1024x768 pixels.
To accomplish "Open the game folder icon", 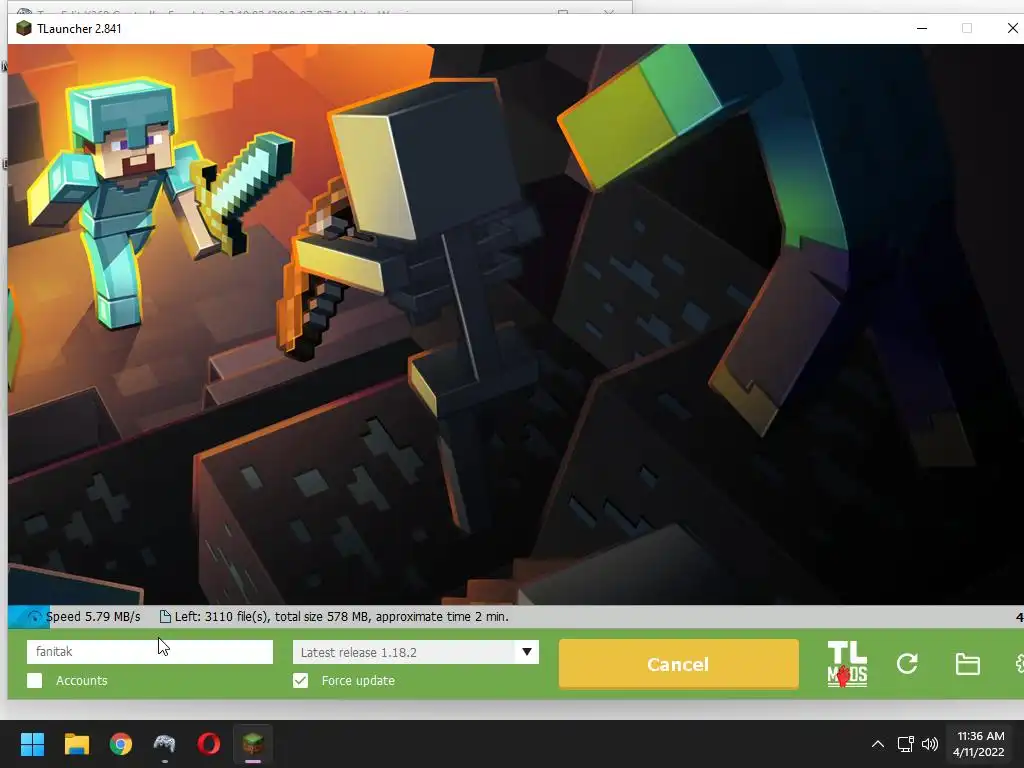I will pos(967,664).
